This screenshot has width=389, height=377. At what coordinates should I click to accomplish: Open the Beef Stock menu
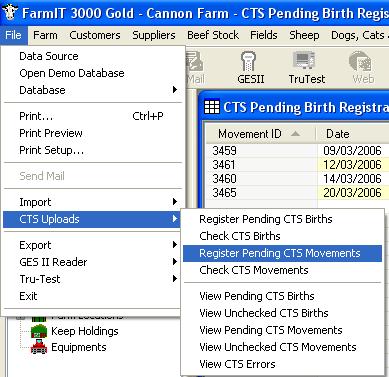[x=213, y=35]
